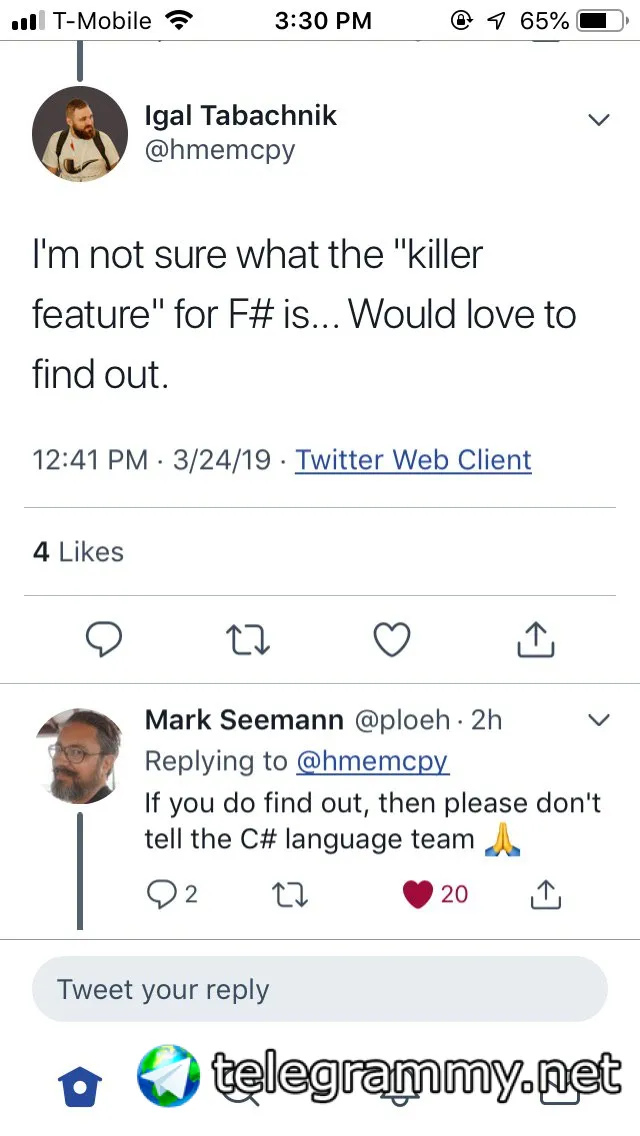Tap the @hmemcpy mention in the reply

(x=372, y=761)
